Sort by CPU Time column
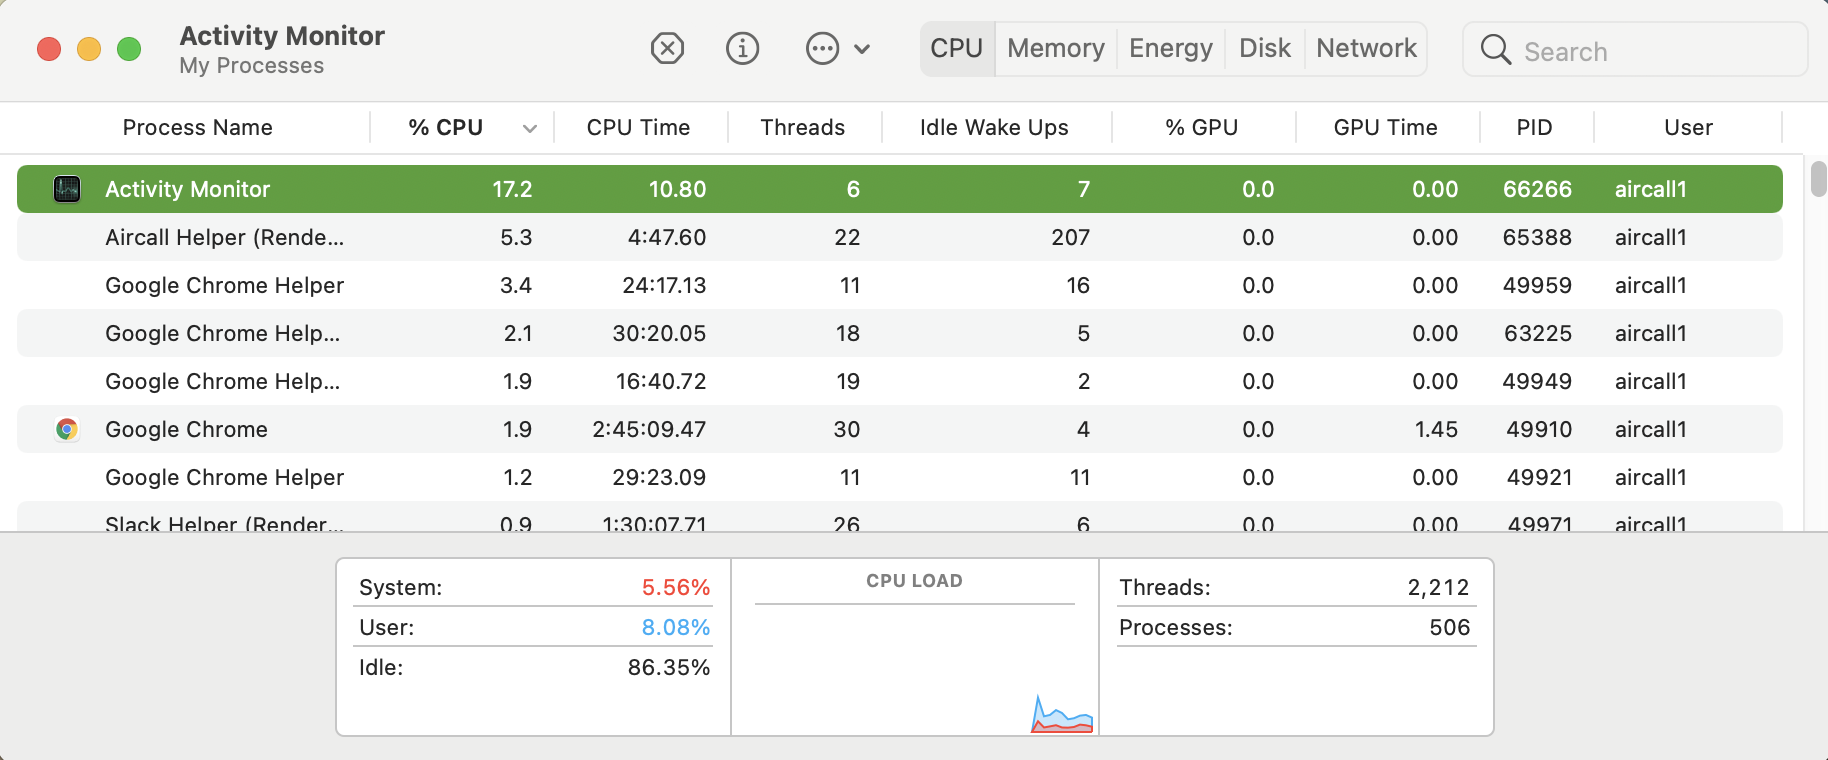This screenshot has width=1828, height=760. (639, 127)
